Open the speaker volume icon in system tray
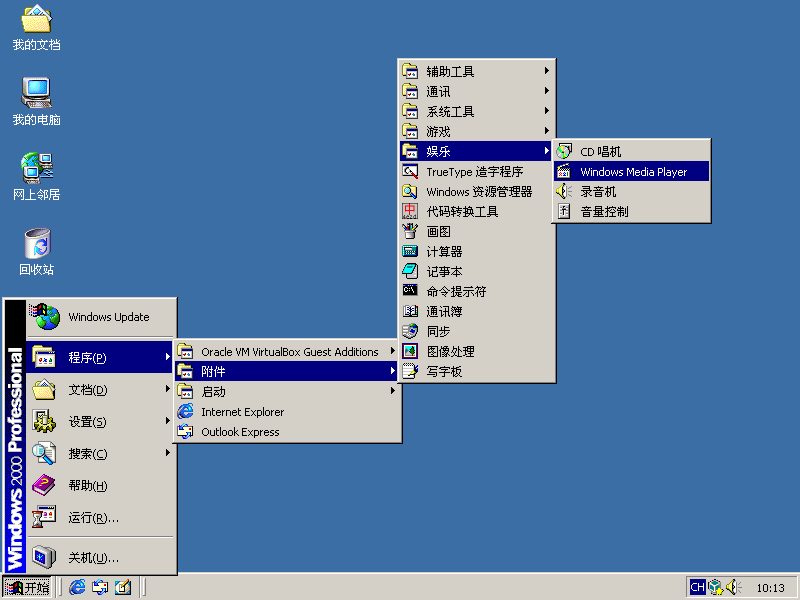This screenshot has width=800, height=600. pos(731,588)
